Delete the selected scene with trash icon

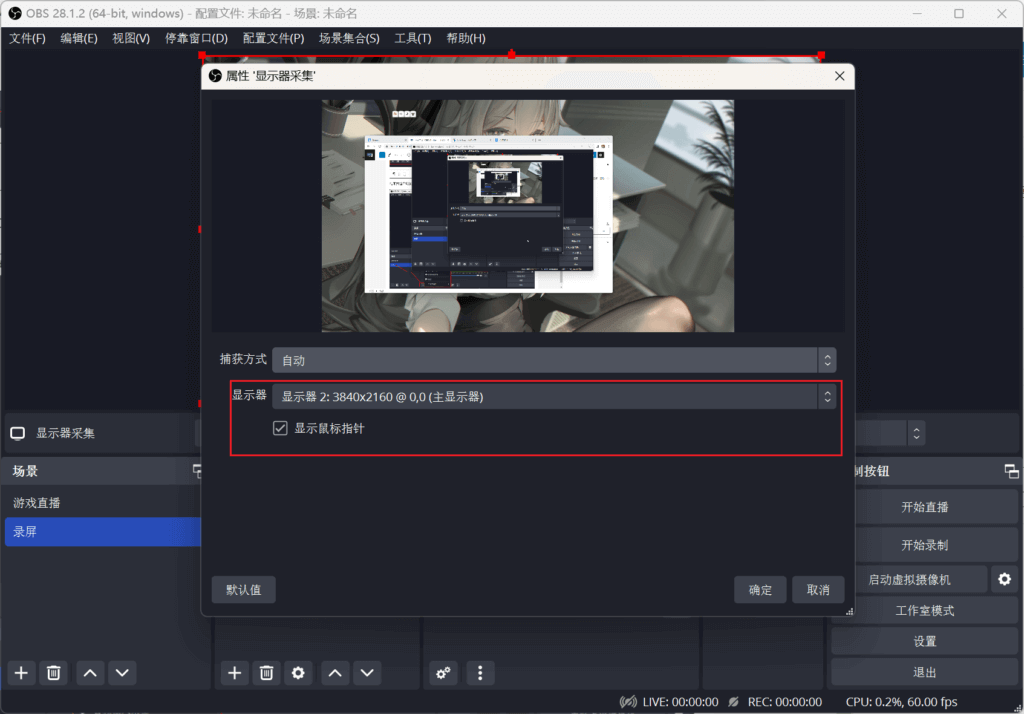(54, 673)
